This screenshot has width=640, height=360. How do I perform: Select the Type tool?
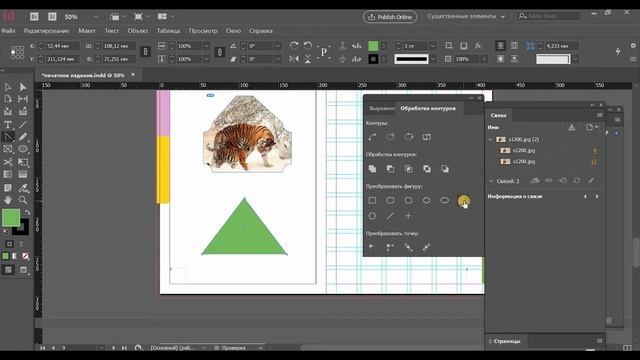point(8,124)
